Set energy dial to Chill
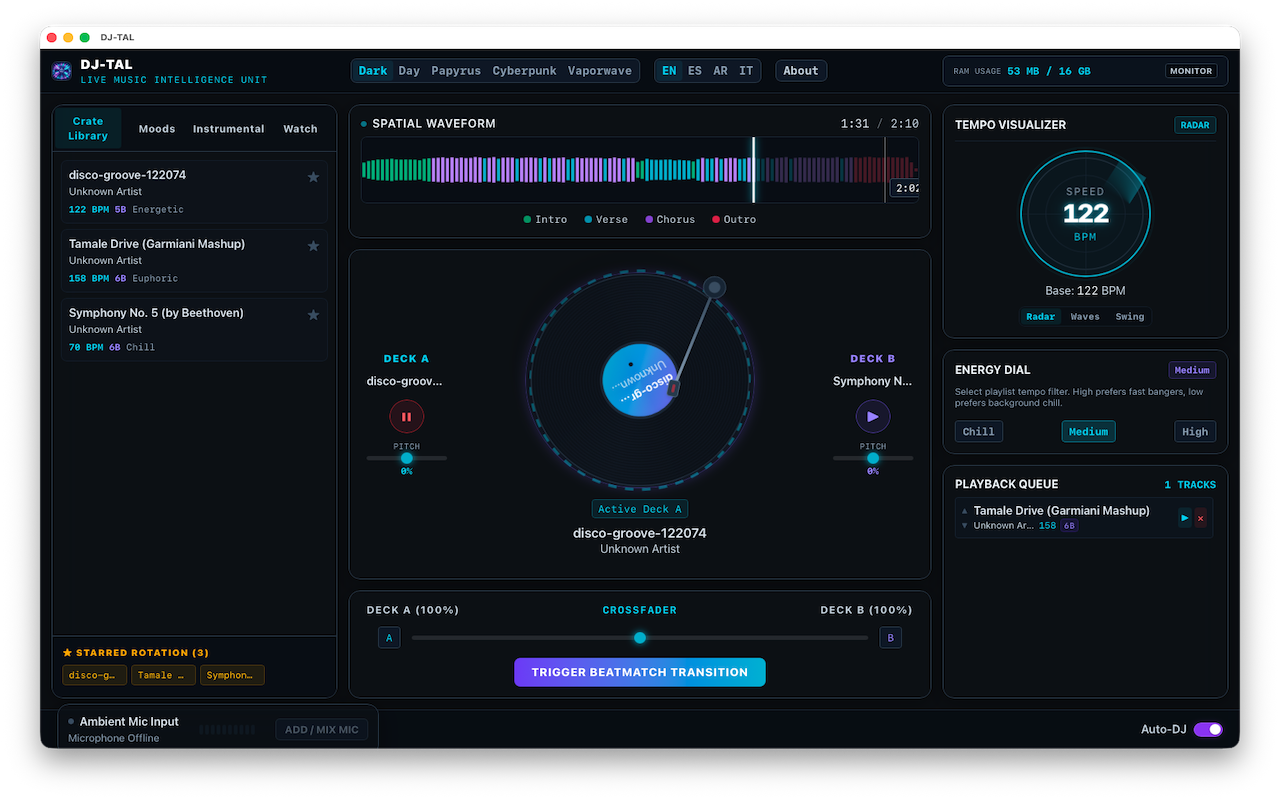Screen dimensions: 1280x800 click(979, 431)
